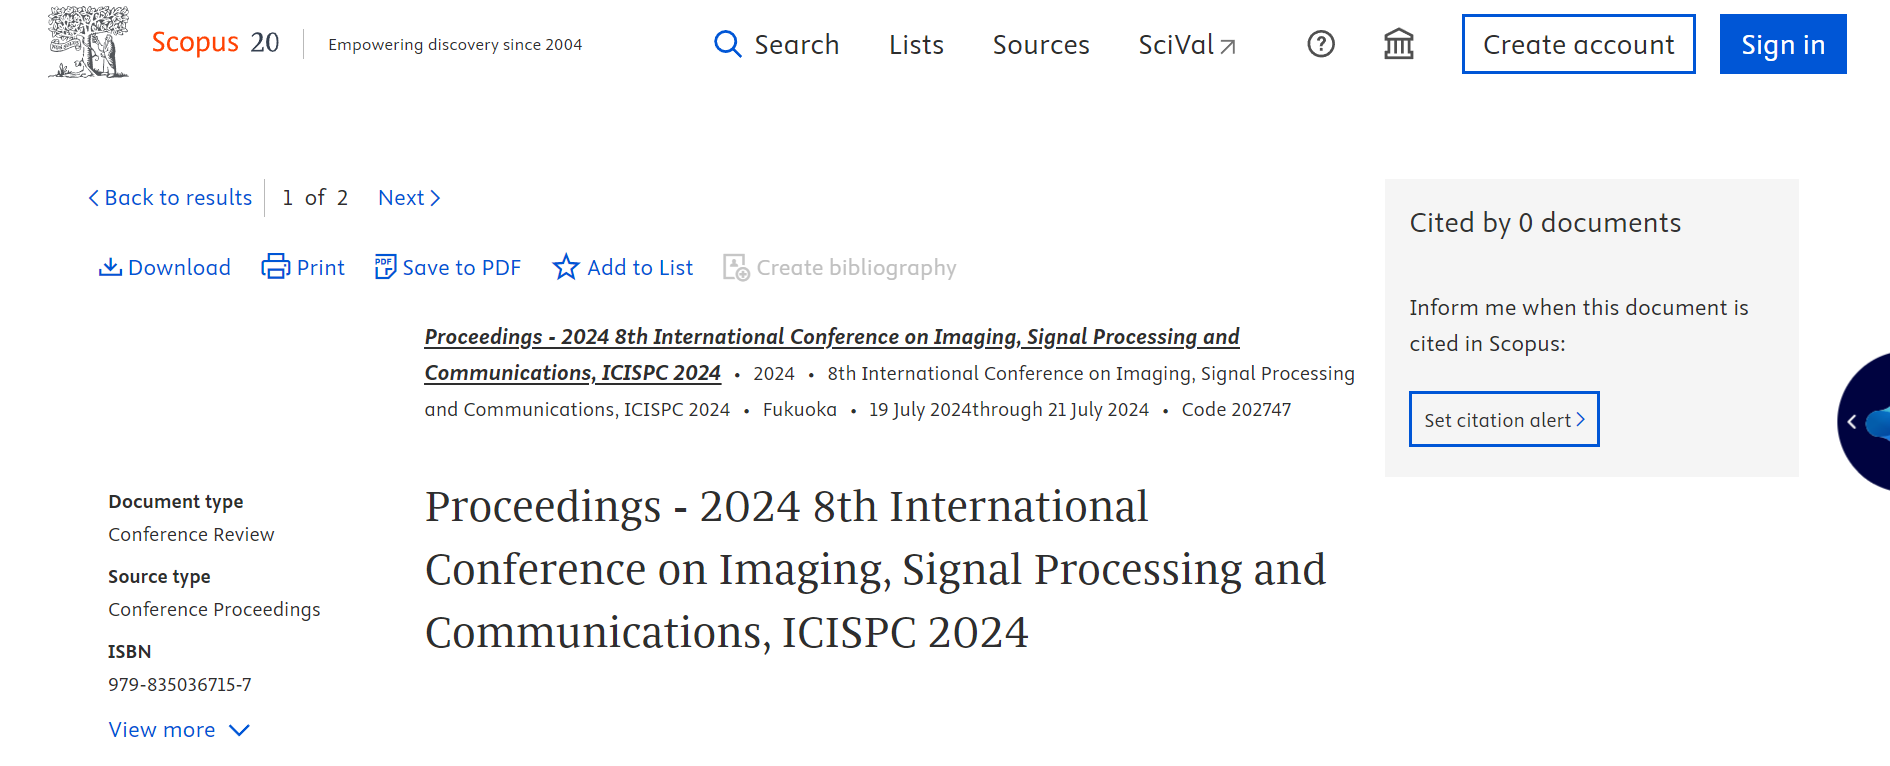
Task: Open SciVal external link
Action: (1187, 45)
